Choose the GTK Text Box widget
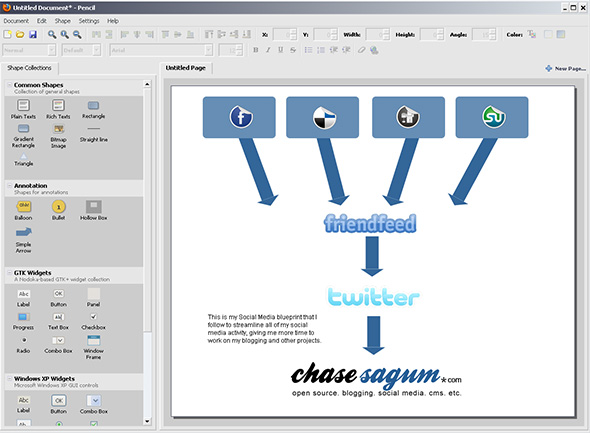Image resolution: width=590 pixels, height=433 pixels. (x=58, y=322)
